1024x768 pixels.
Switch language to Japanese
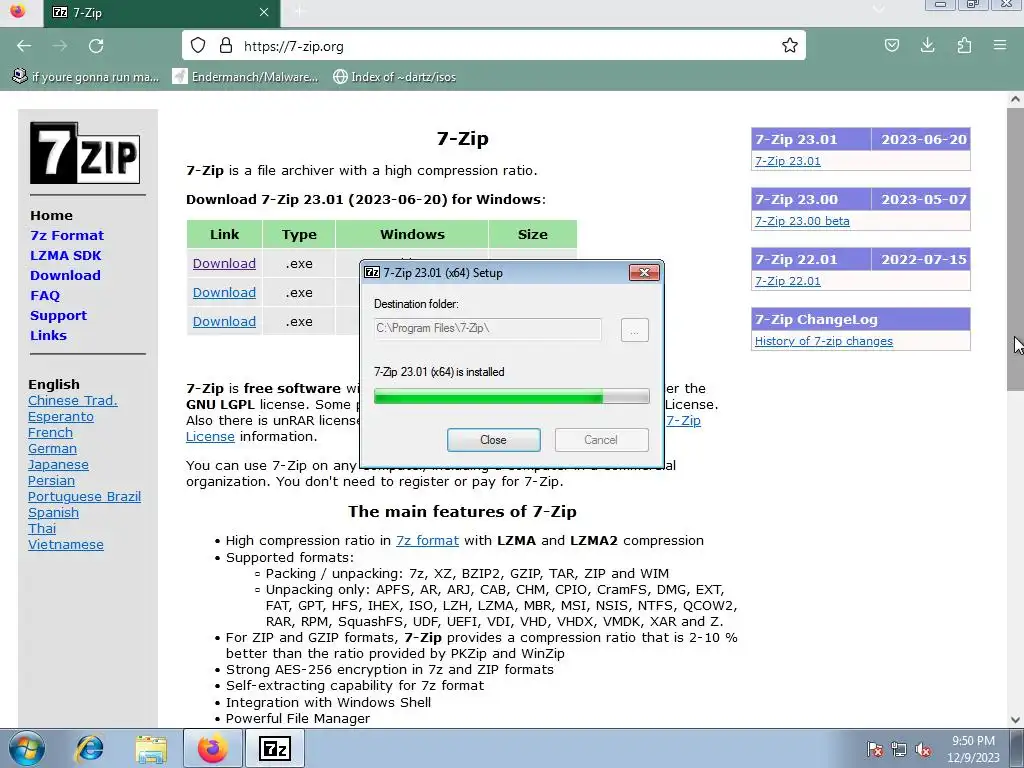(58, 464)
